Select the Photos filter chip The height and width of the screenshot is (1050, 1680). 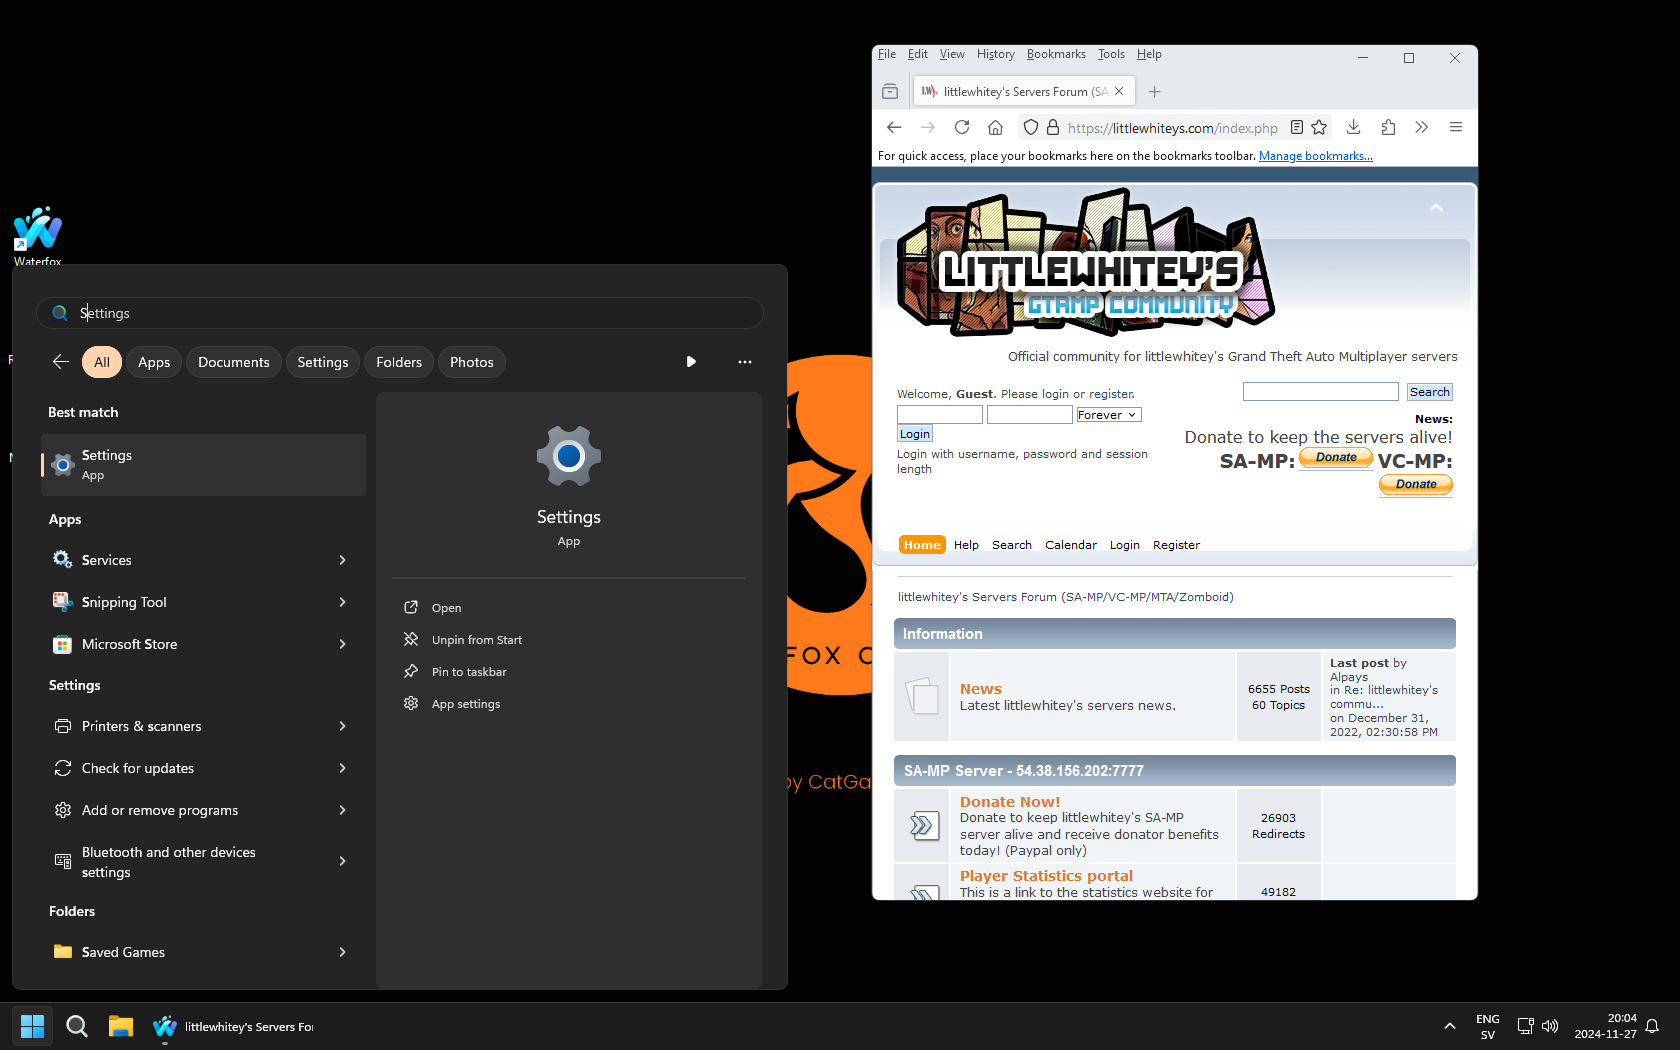click(x=472, y=362)
